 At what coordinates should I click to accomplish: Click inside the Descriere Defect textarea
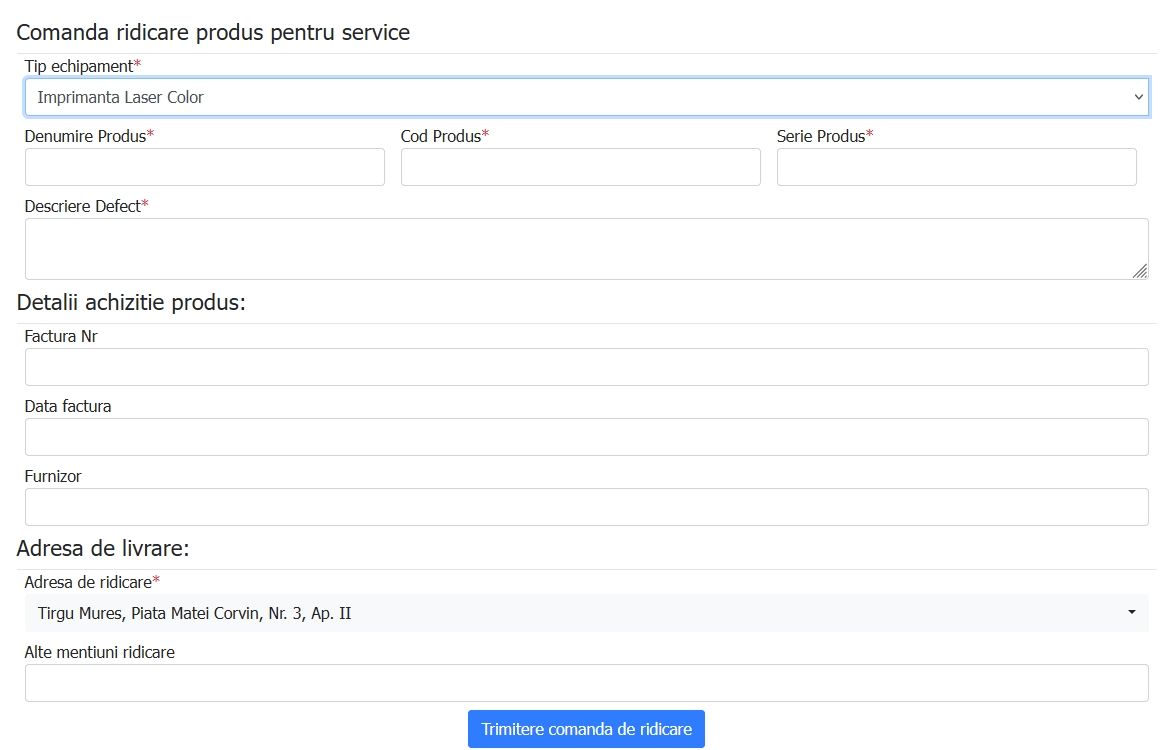586,248
